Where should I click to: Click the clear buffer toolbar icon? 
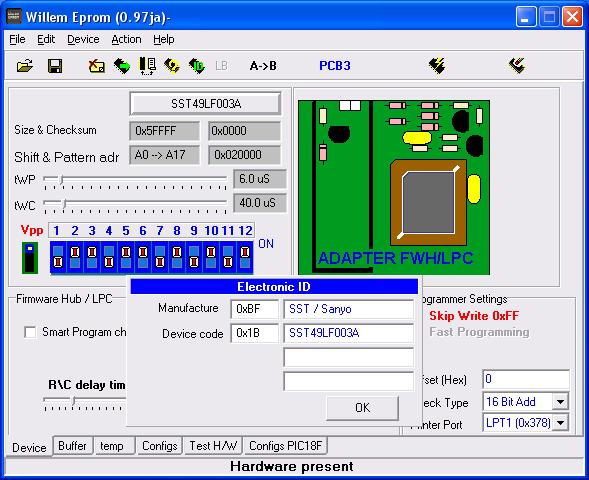coord(97,66)
